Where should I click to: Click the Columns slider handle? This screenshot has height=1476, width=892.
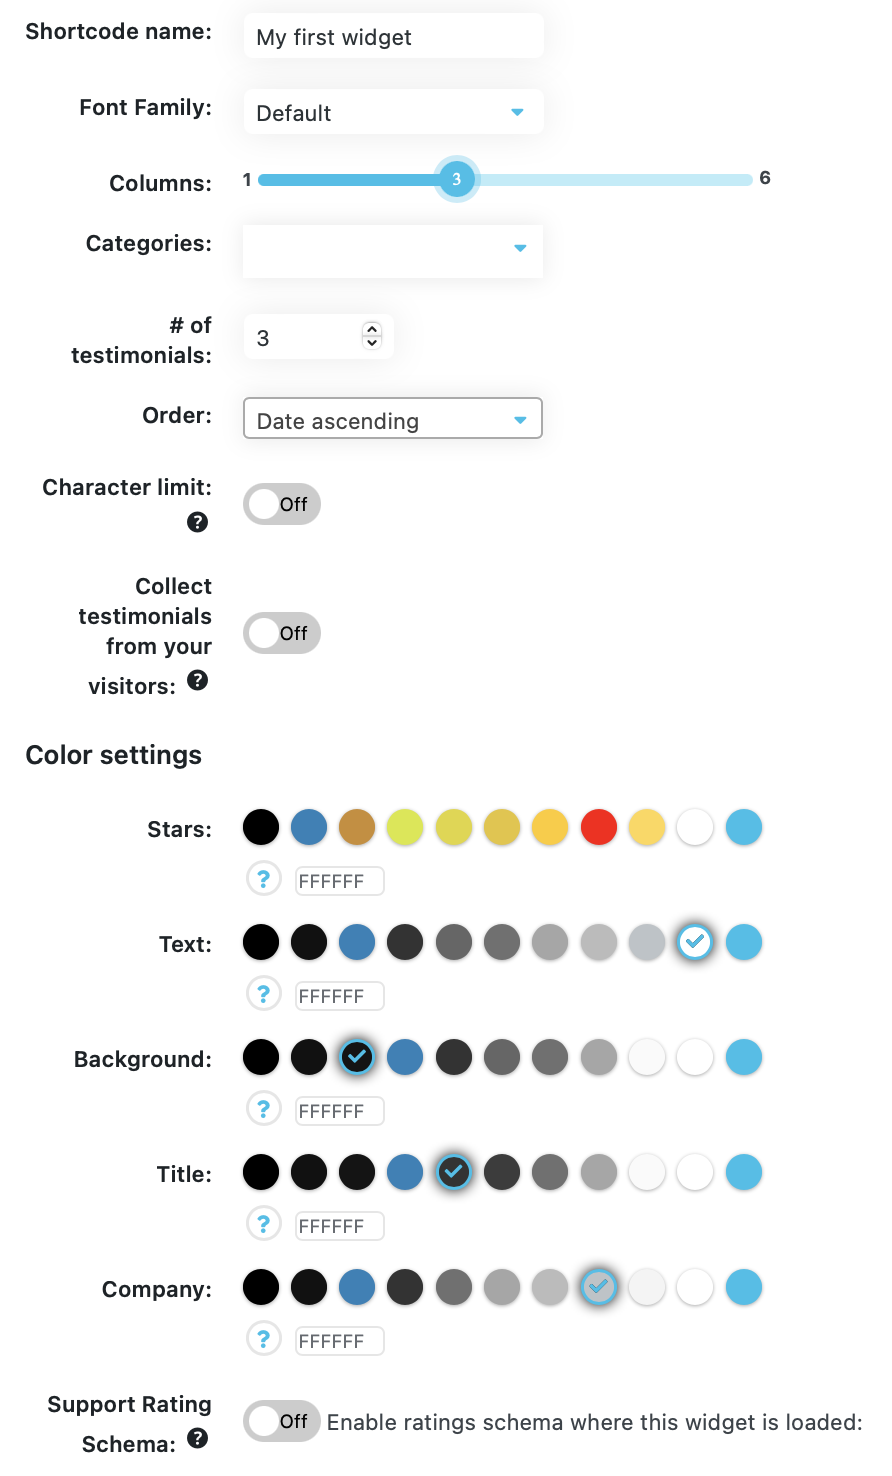pyautogui.click(x=457, y=179)
